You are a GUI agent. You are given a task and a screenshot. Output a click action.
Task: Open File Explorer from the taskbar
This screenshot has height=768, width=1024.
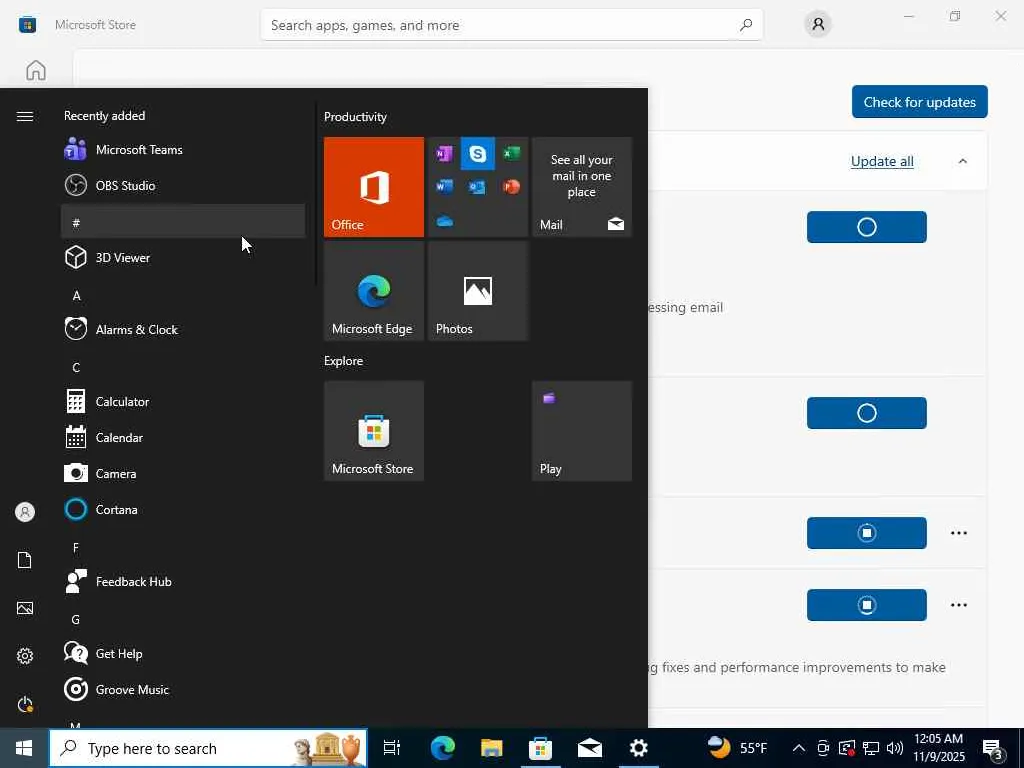491,748
